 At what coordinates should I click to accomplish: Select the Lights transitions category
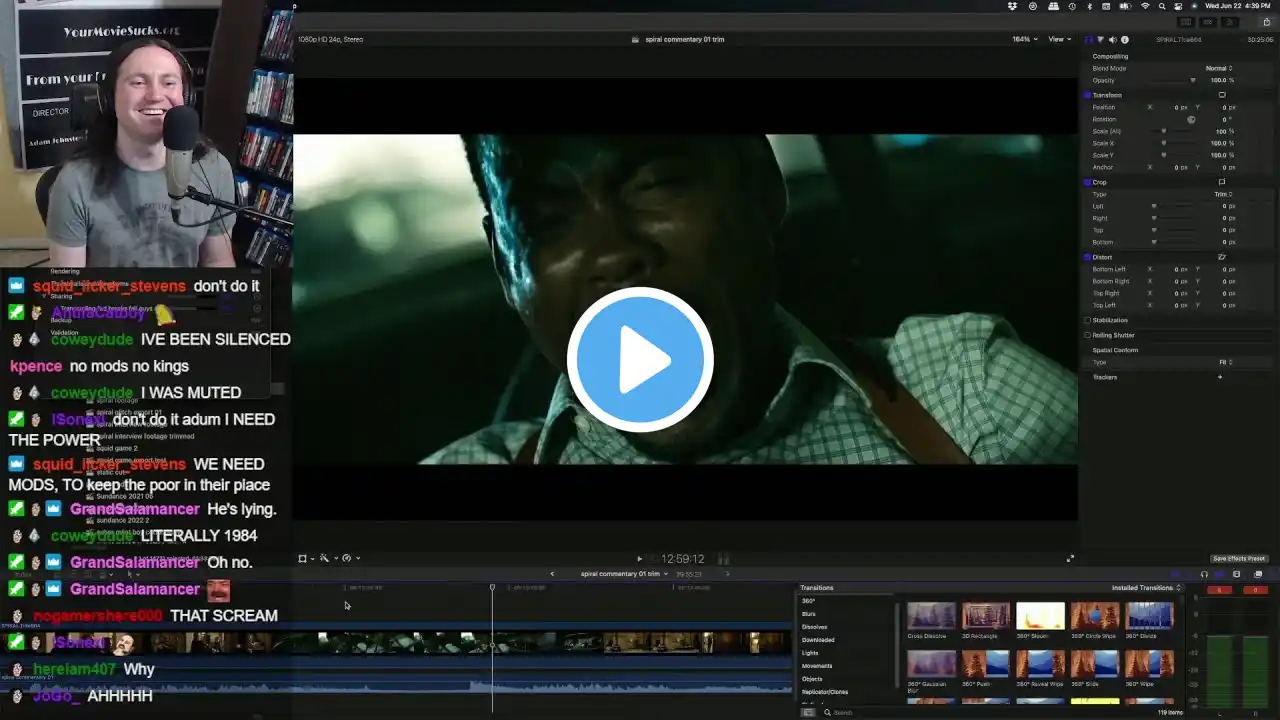click(x=810, y=653)
